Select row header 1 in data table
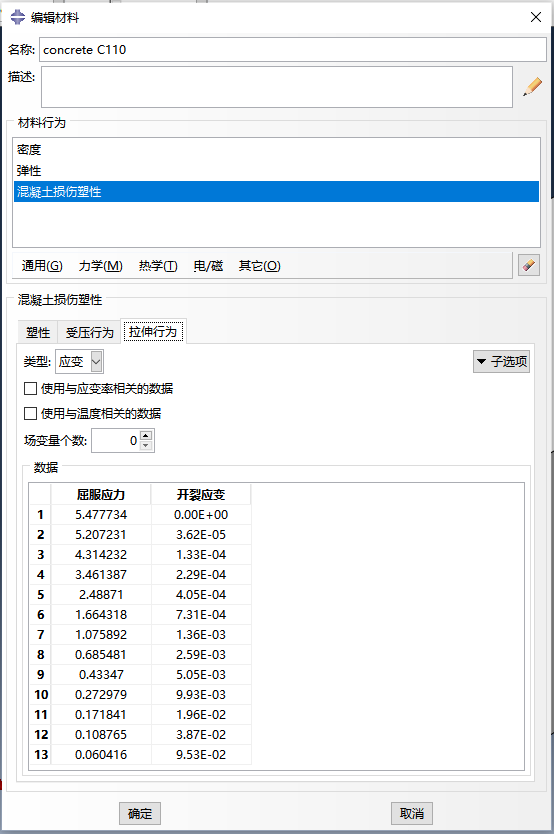The height and width of the screenshot is (834, 554). tap(40, 515)
